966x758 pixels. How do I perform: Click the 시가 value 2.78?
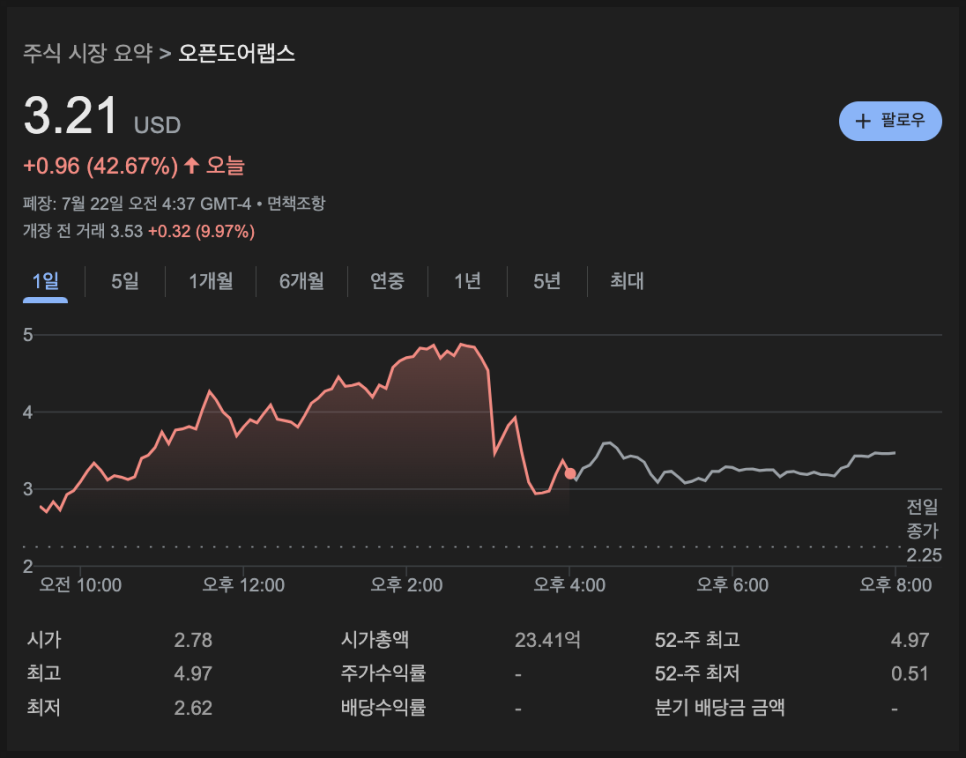pyautogui.click(x=193, y=640)
